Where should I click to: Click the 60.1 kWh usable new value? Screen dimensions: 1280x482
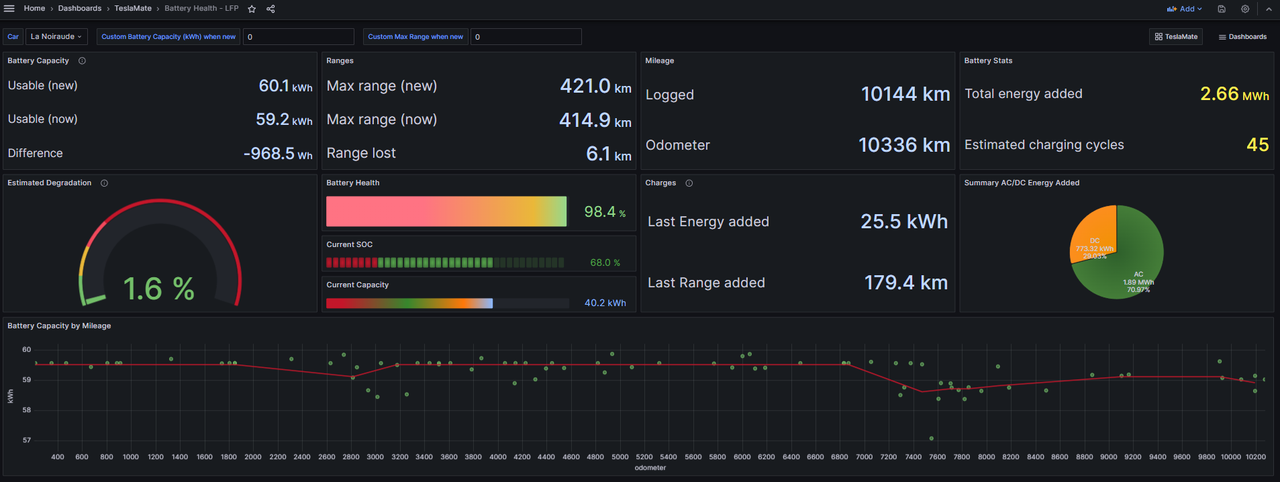tap(285, 86)
